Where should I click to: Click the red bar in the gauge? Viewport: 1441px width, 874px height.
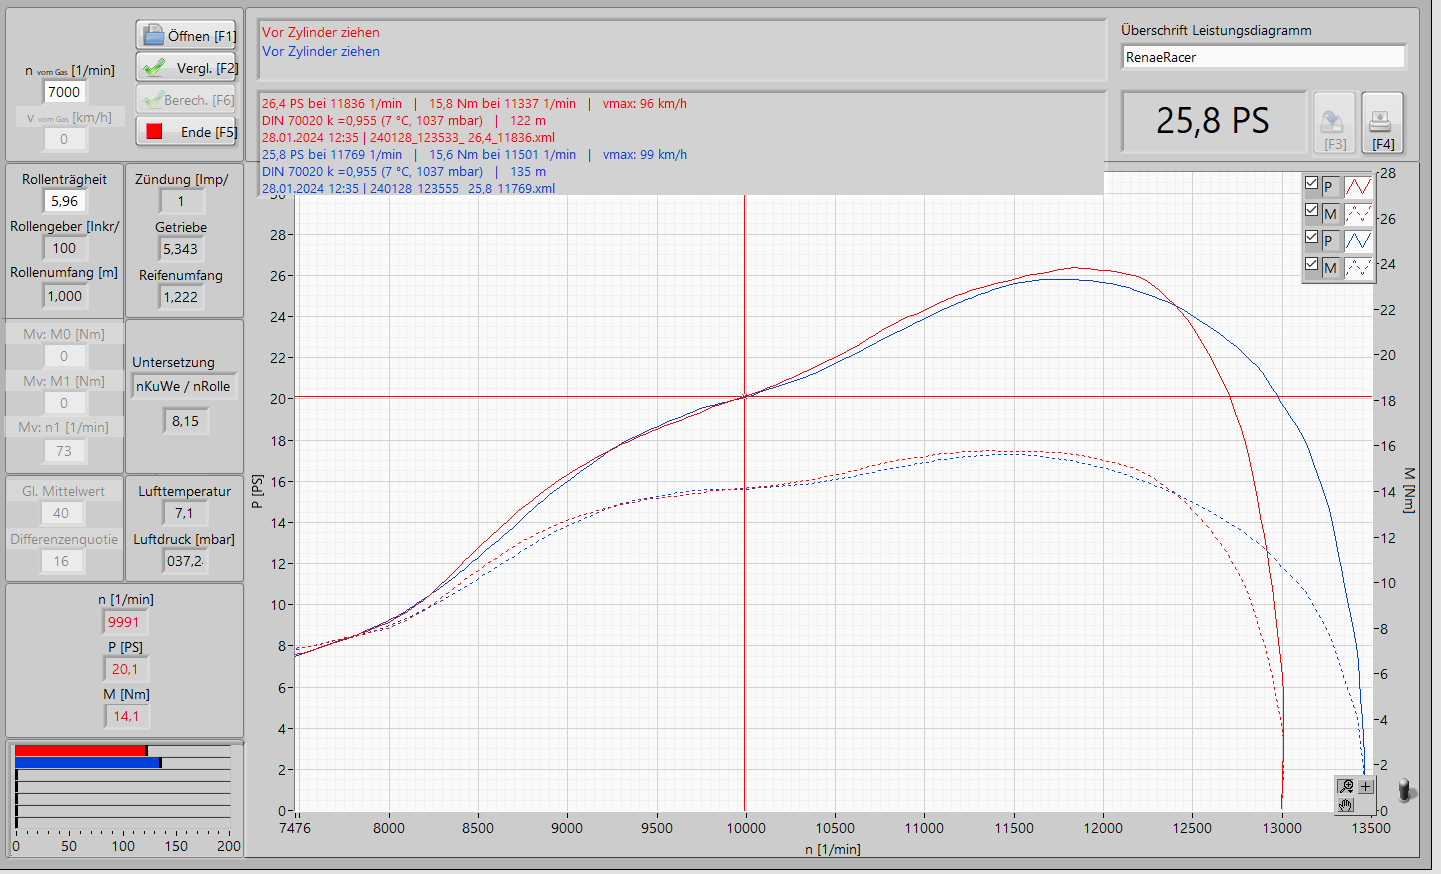click(x=80, y=750)
